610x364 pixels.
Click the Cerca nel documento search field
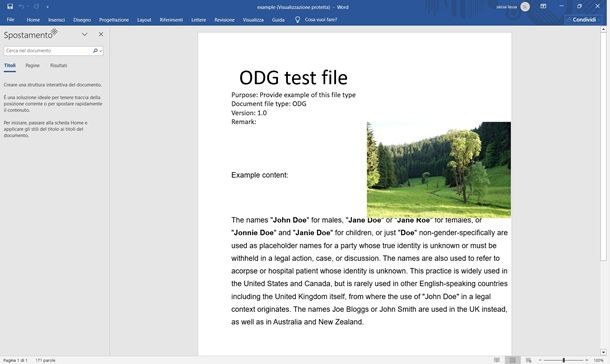(x=48, y=51)
